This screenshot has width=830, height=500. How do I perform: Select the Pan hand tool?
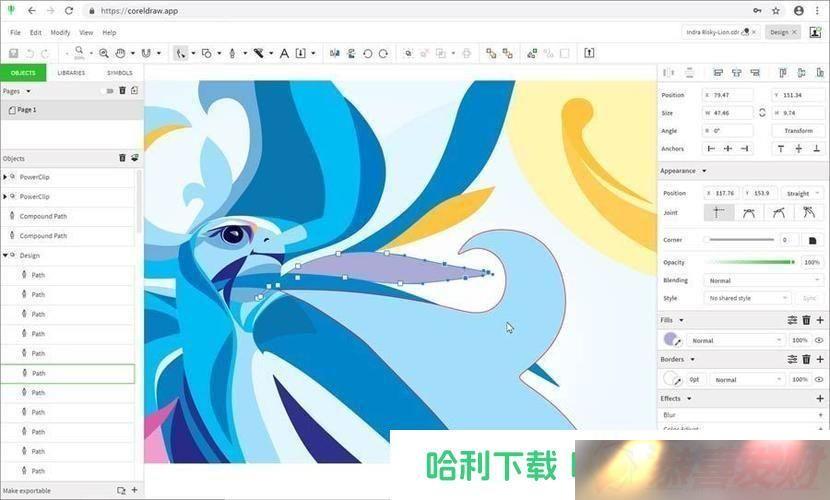[121, 53]
